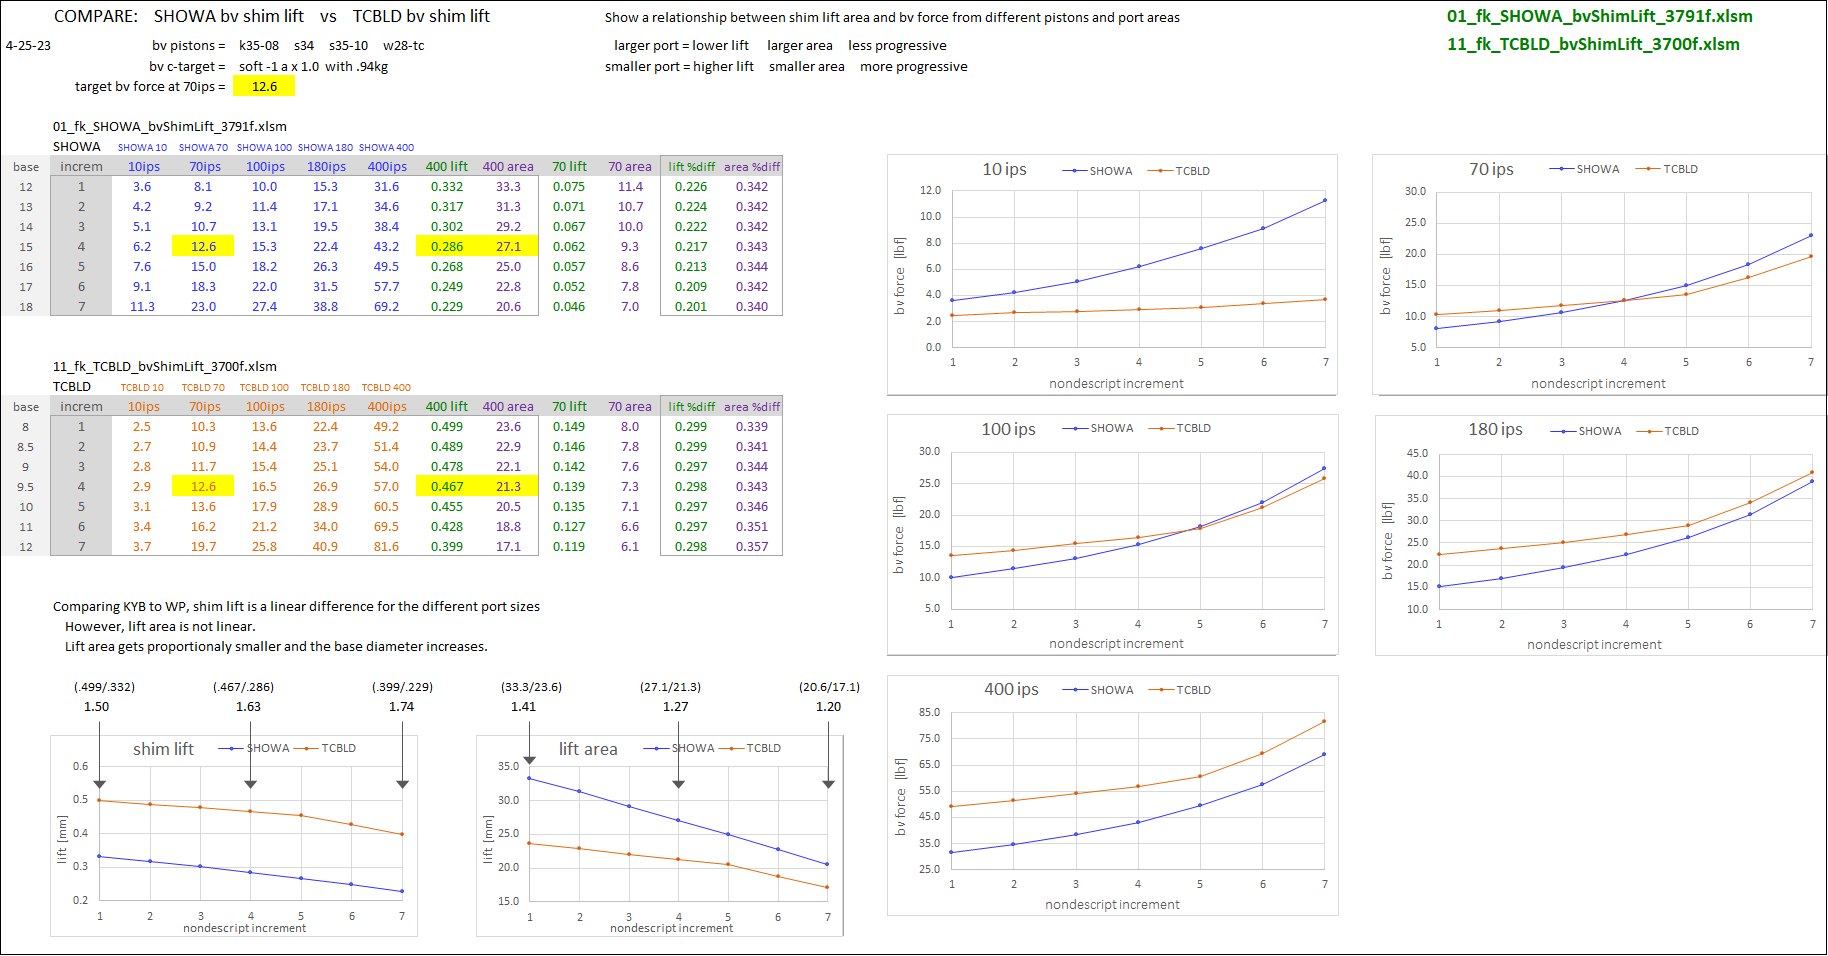
Task: Select the highlighted 27.1 cell in SHOWA table
Action: coord(508,247)
